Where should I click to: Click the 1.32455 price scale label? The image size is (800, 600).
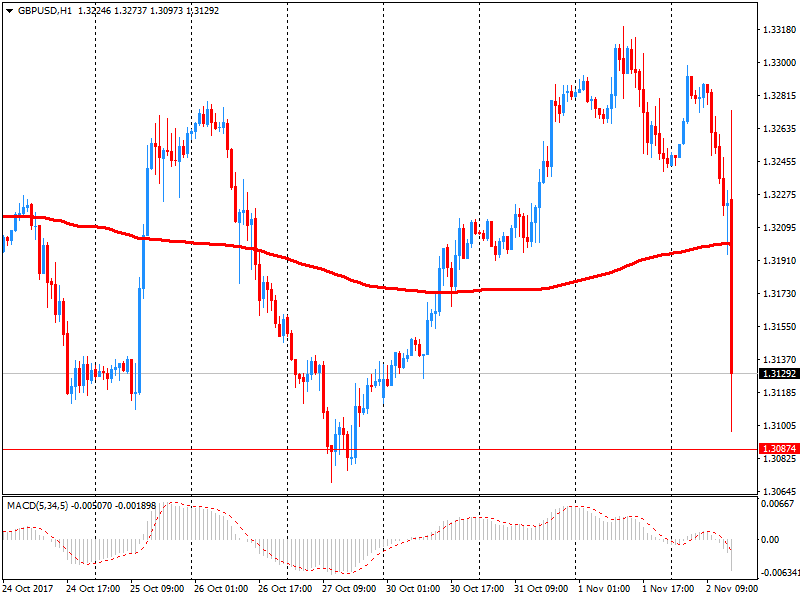click(779, 161)
